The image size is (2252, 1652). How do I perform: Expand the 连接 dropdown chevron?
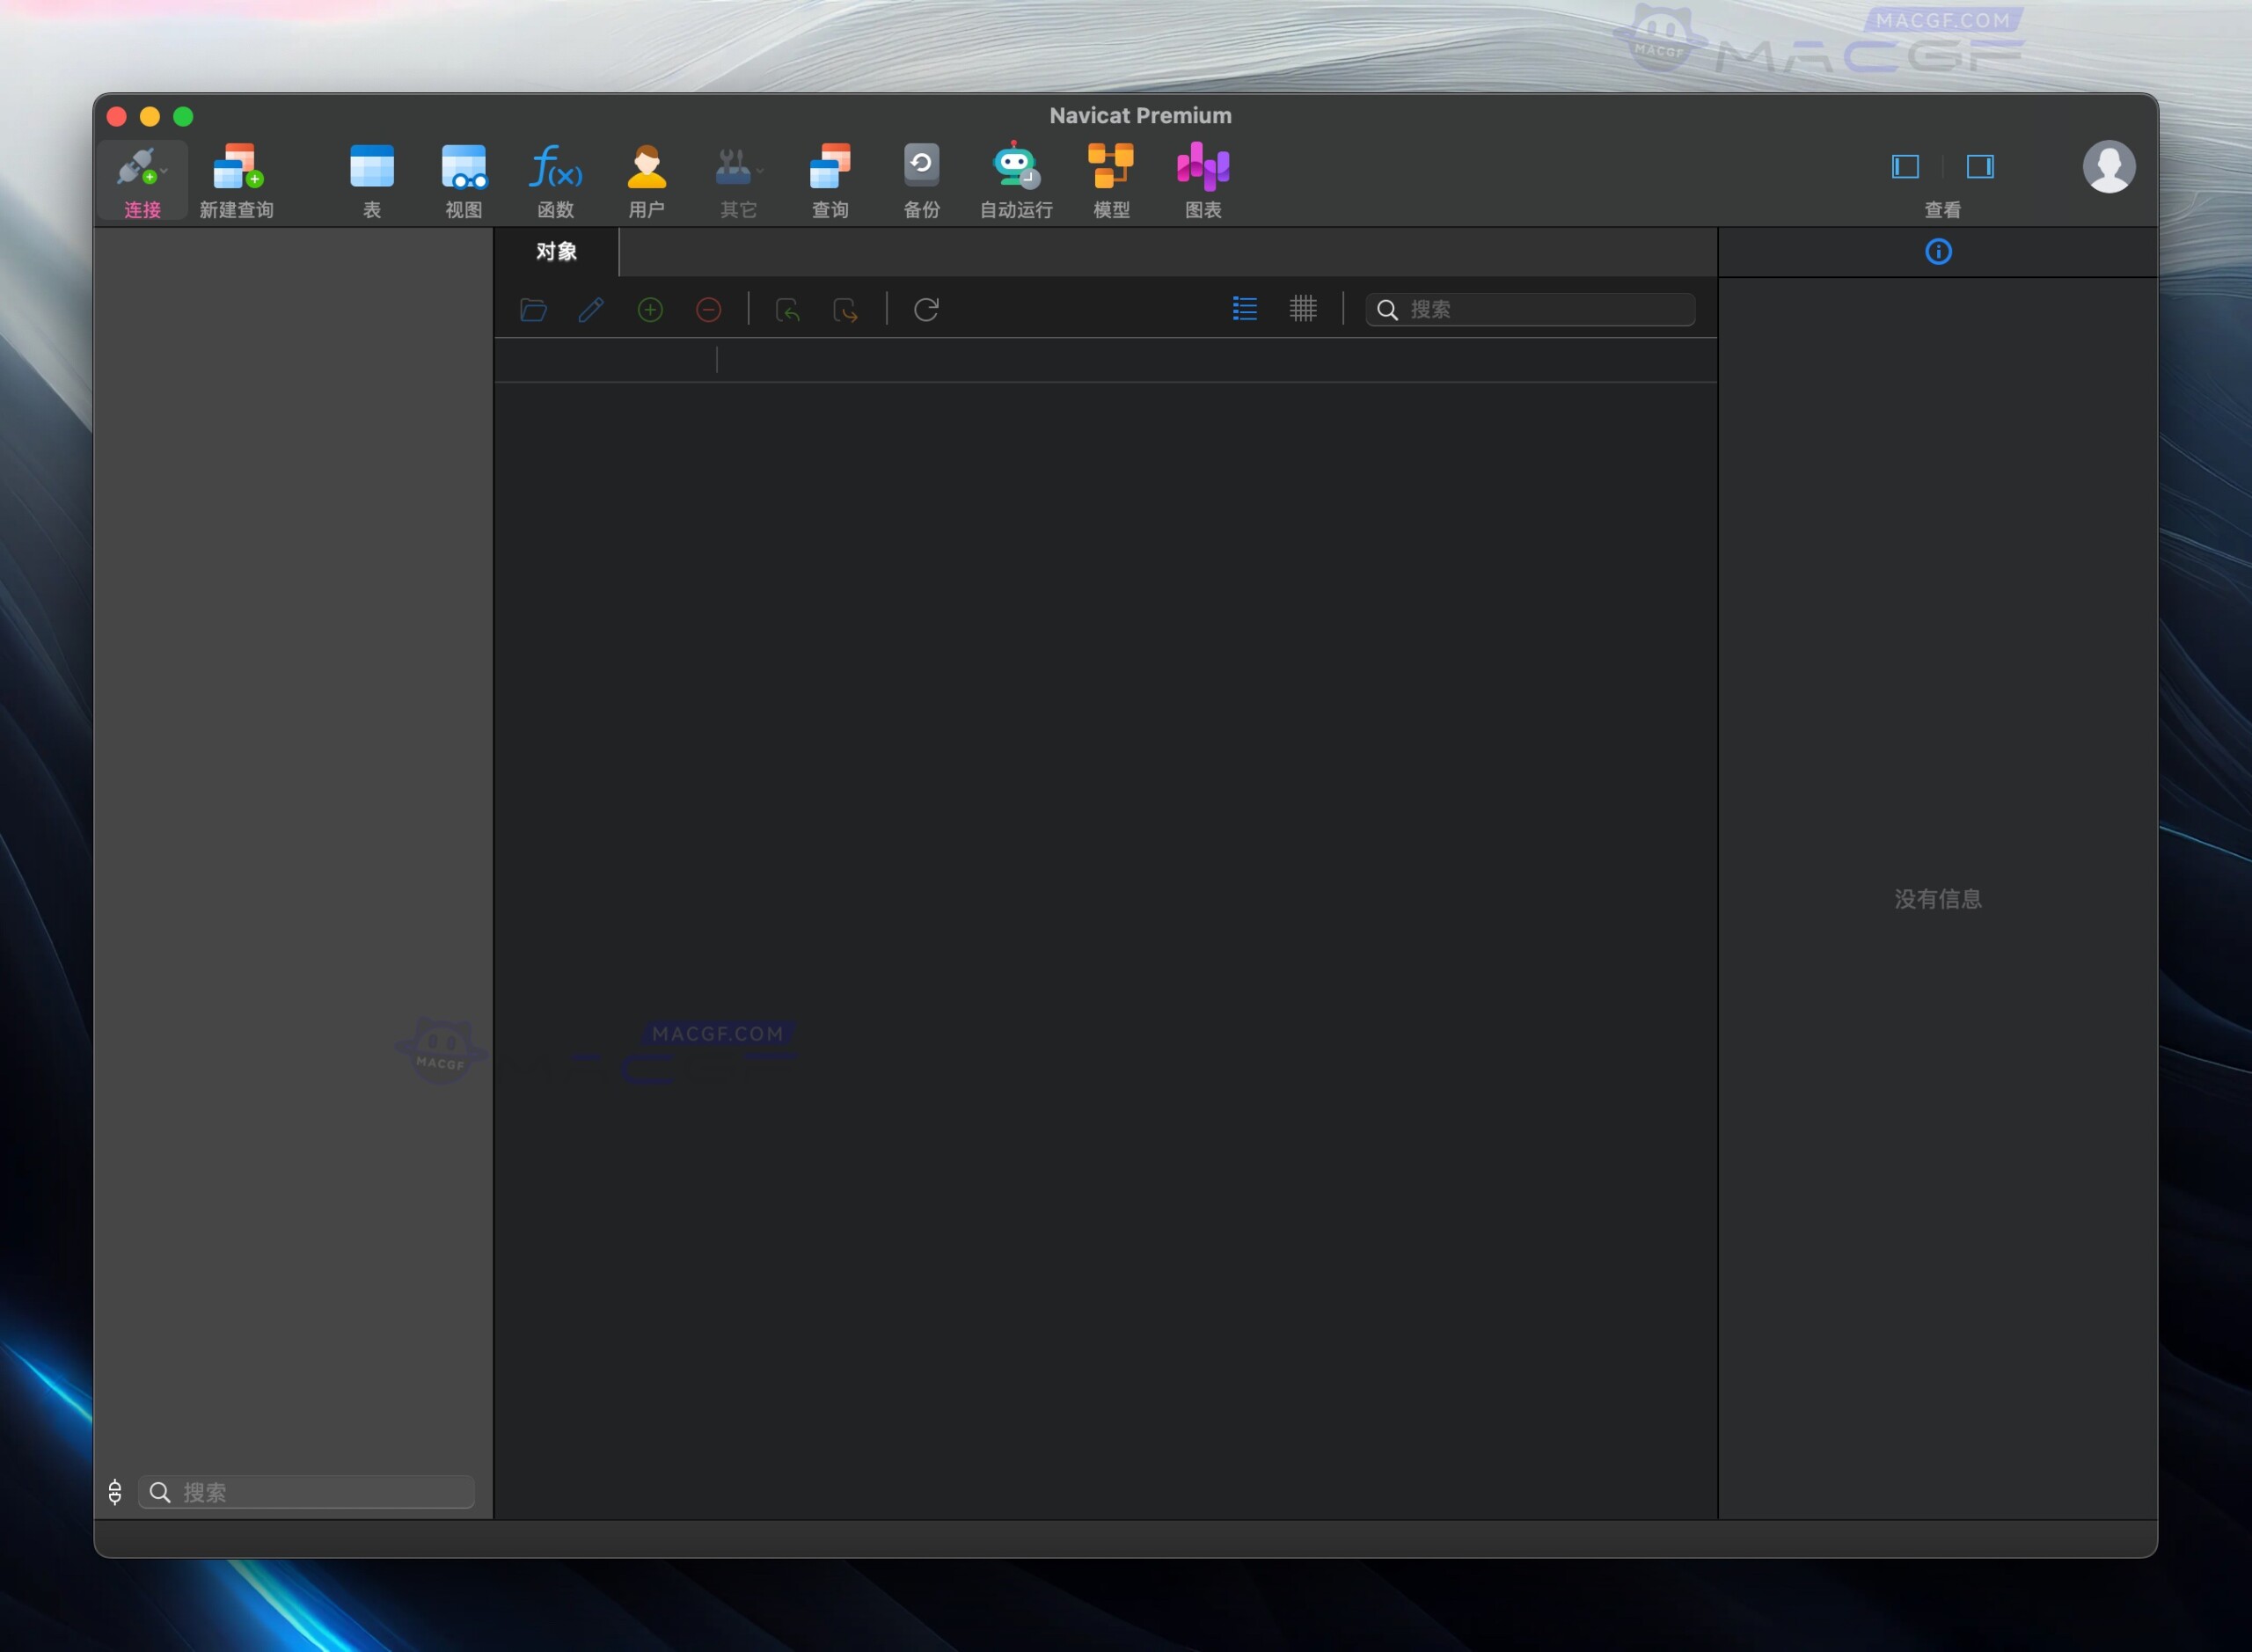coord(164,172)
